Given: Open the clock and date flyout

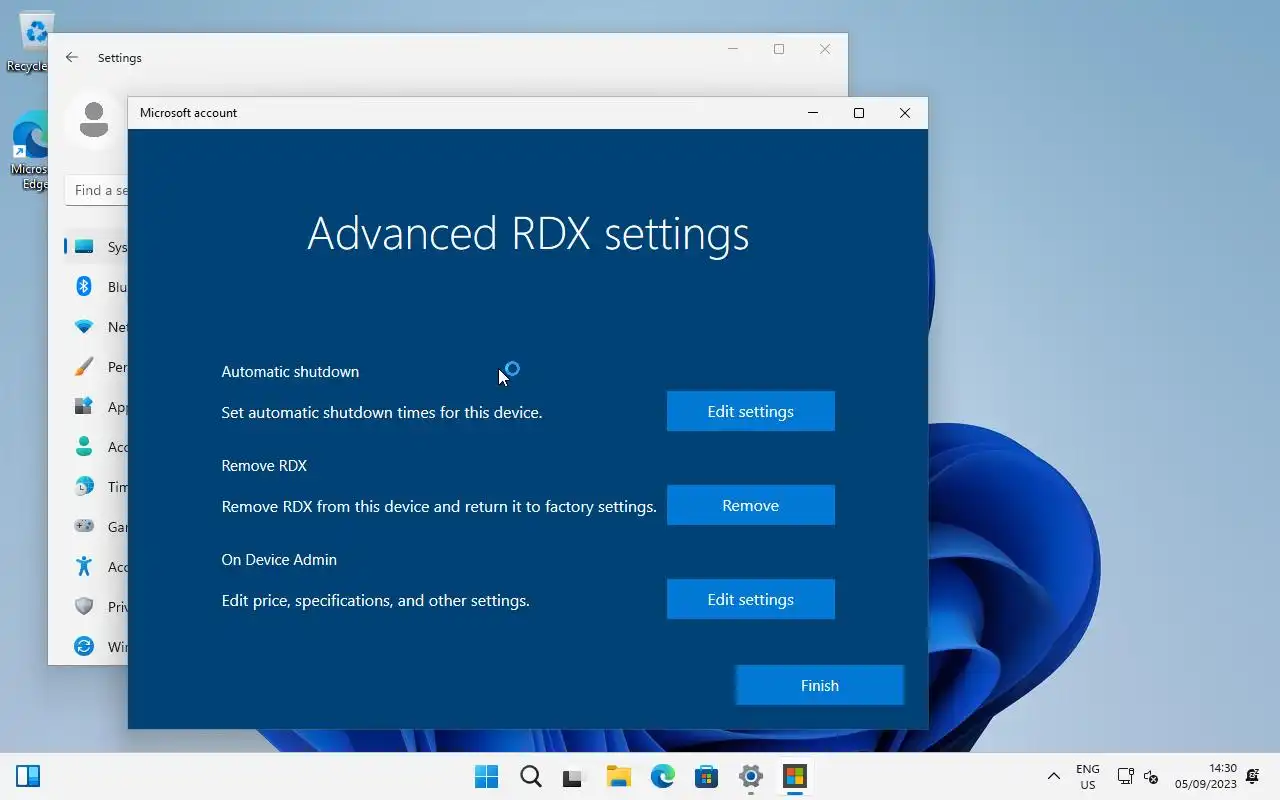Looking at the screenshot, I should 1206,777.
